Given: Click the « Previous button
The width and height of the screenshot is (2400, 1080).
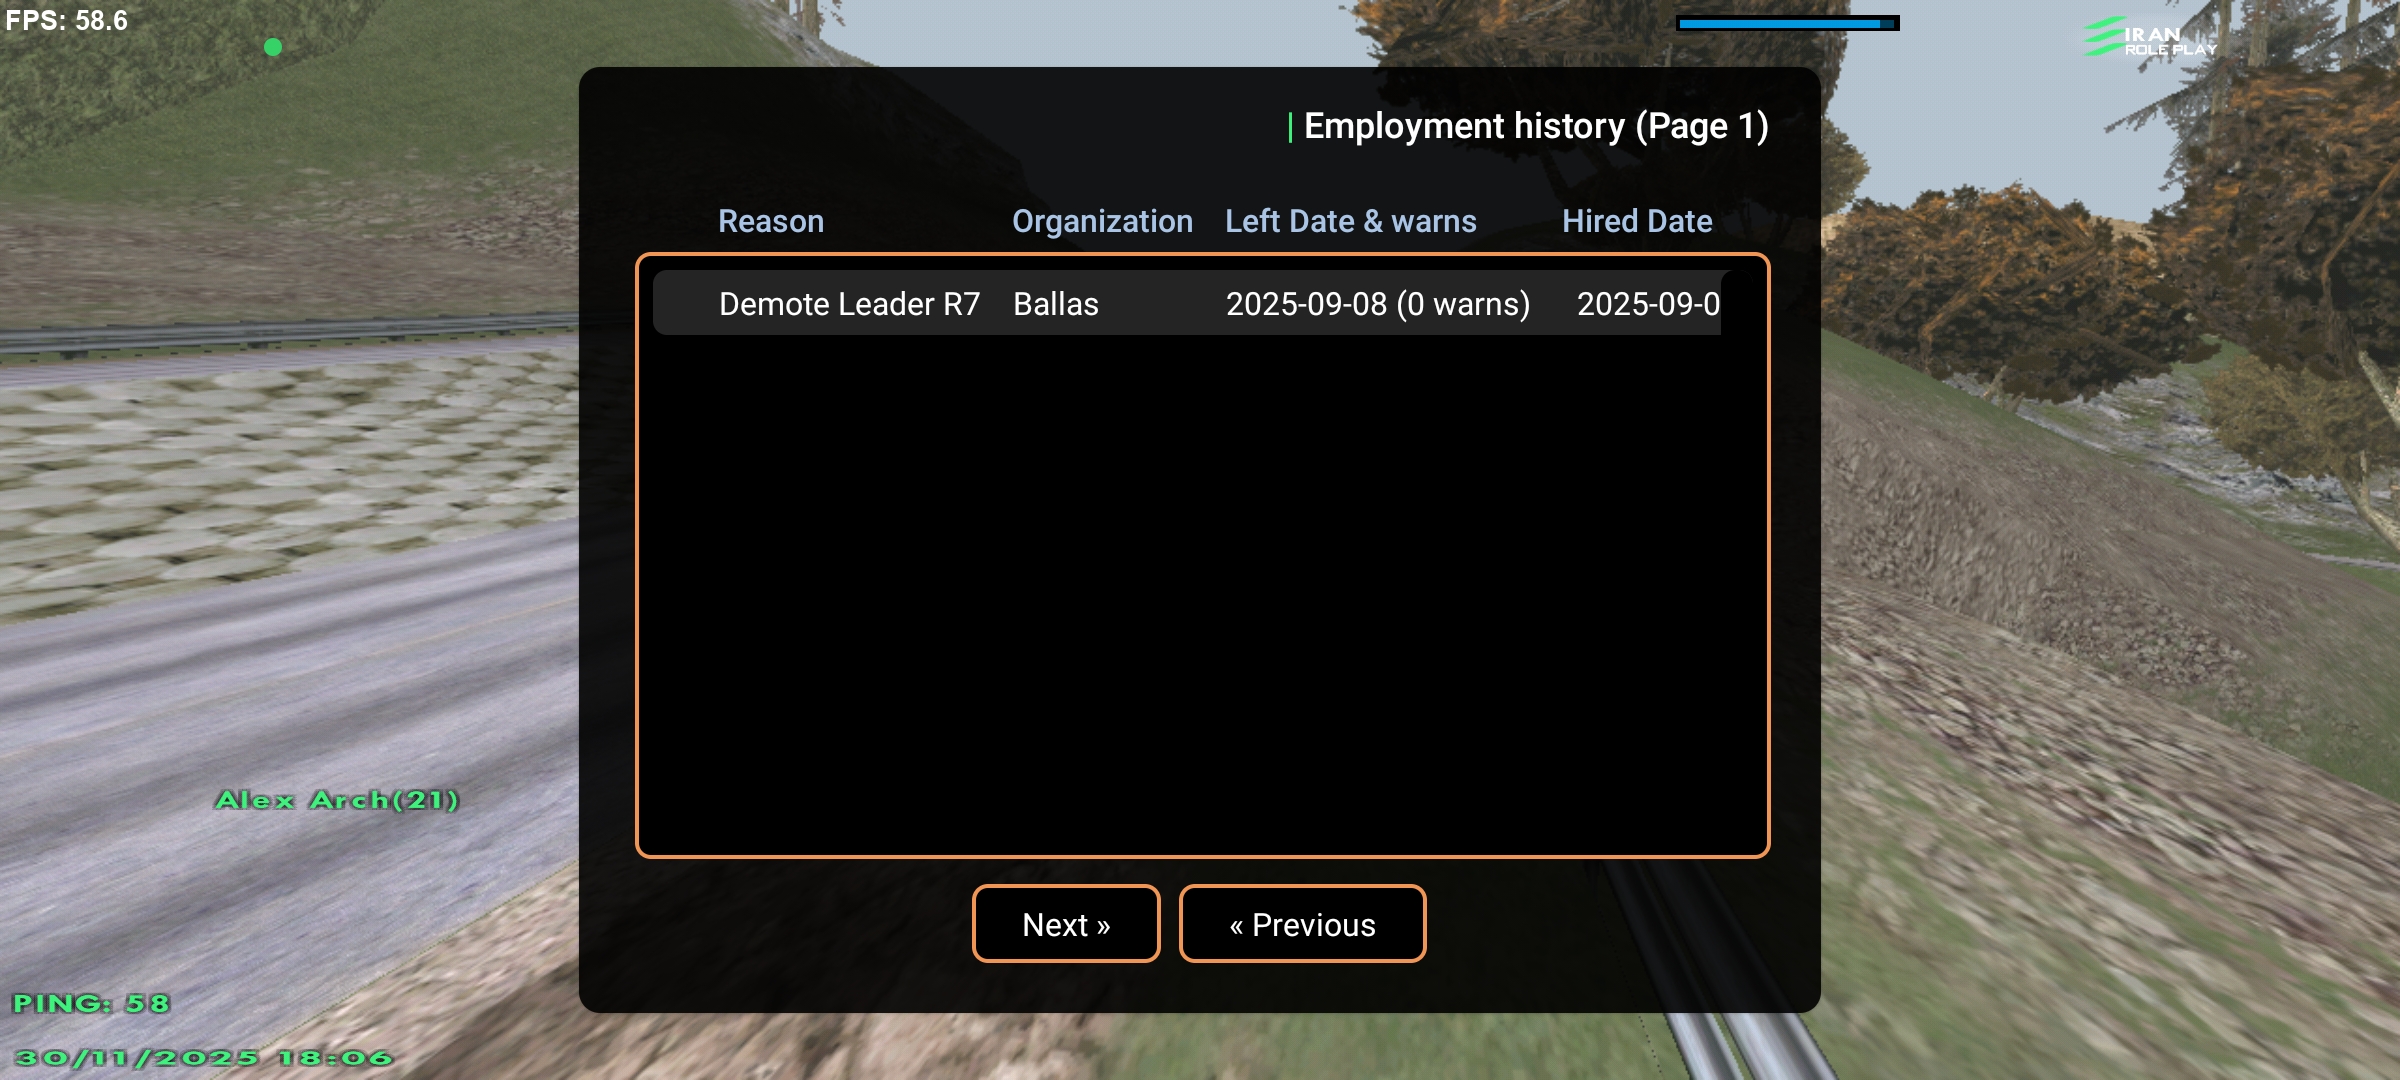Looking at the screenshot, I should pyautogui.click(x=1302, y=924).
